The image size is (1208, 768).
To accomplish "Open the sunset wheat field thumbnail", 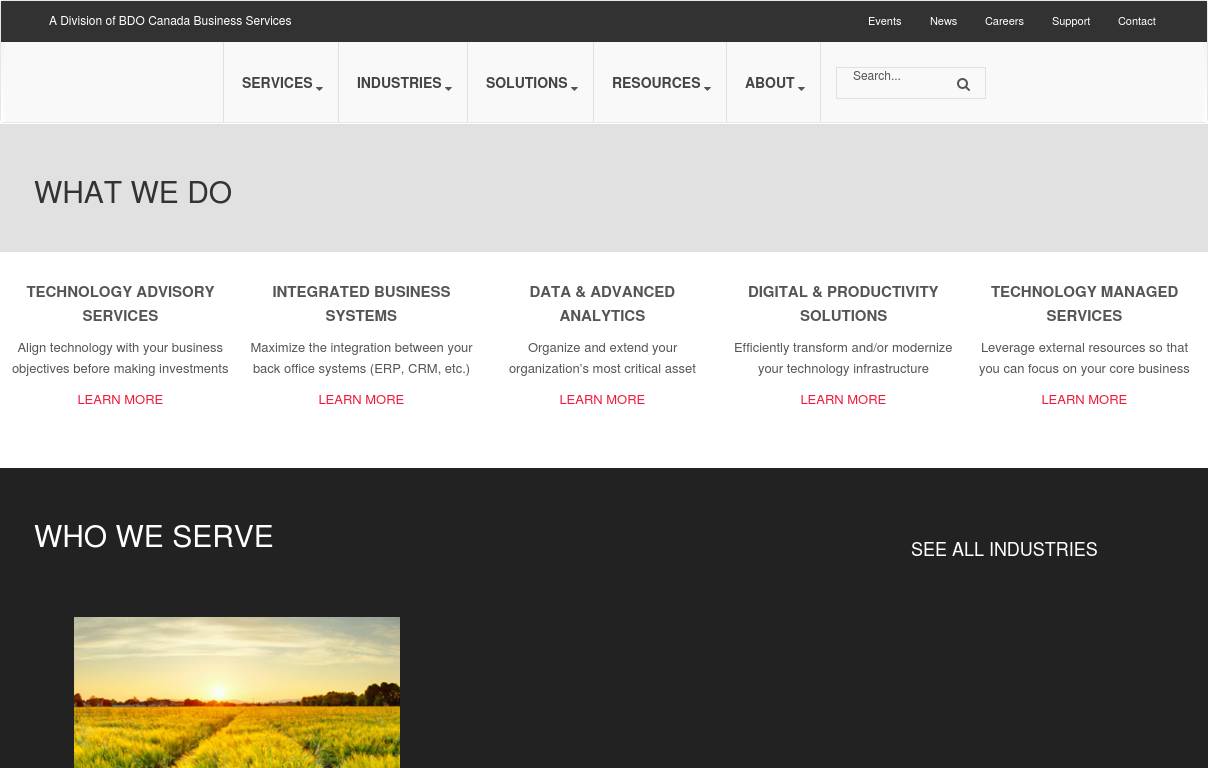I will (237, 692).
